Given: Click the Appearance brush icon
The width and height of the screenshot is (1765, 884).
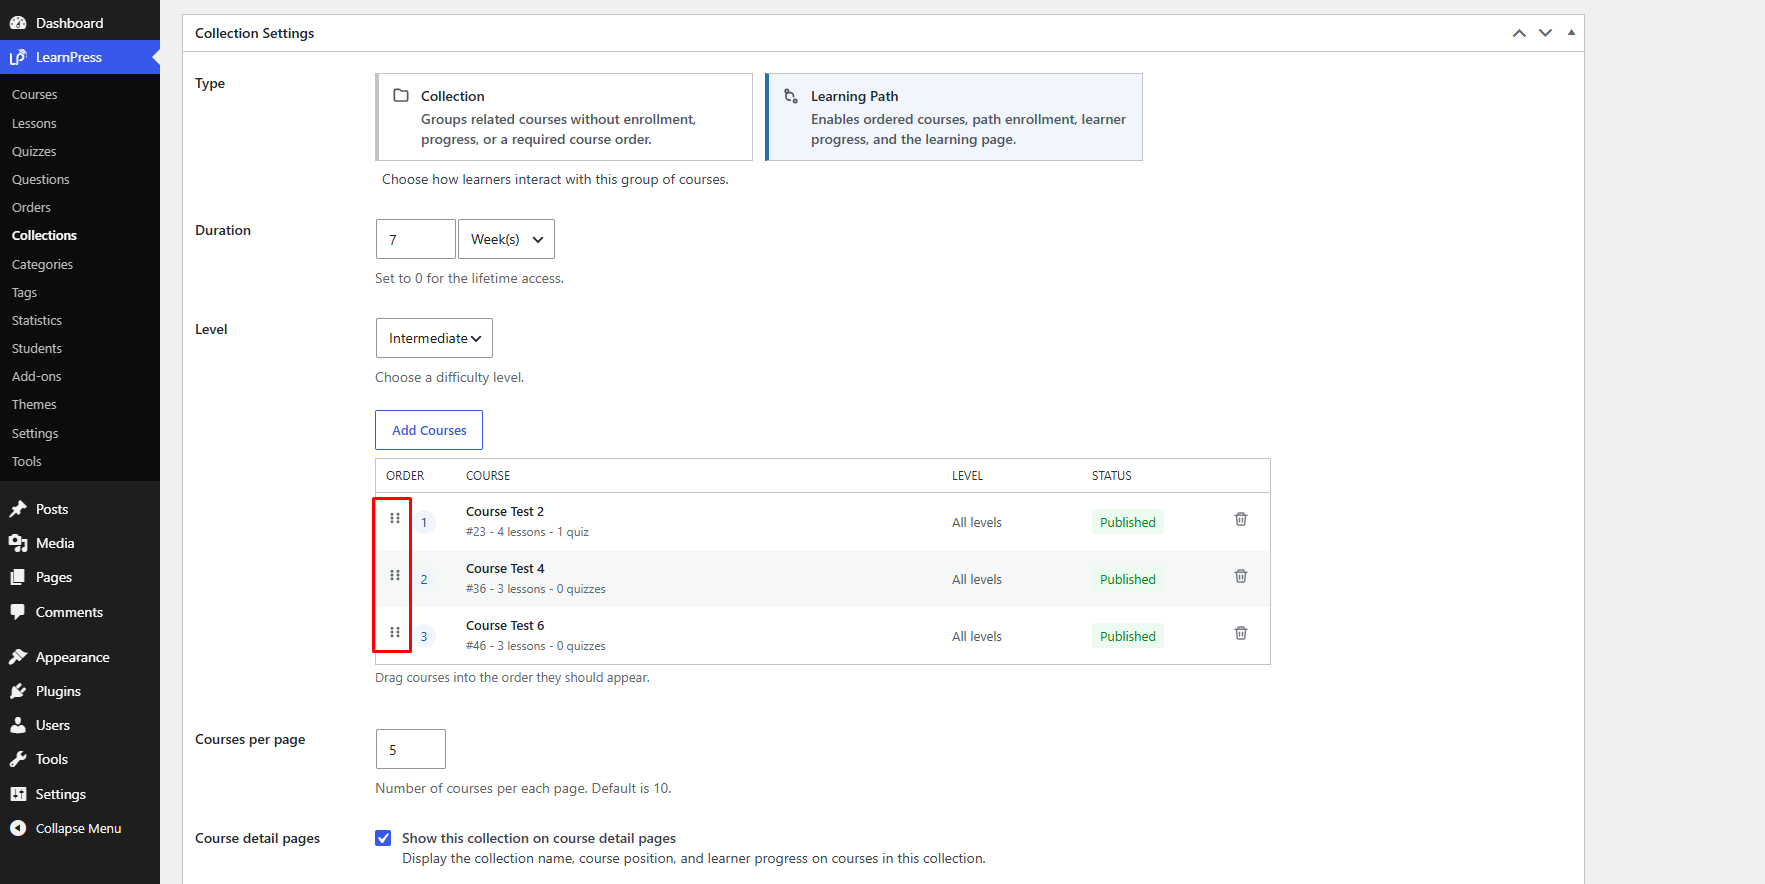Looking at the screenshot, I should (18, 657).
